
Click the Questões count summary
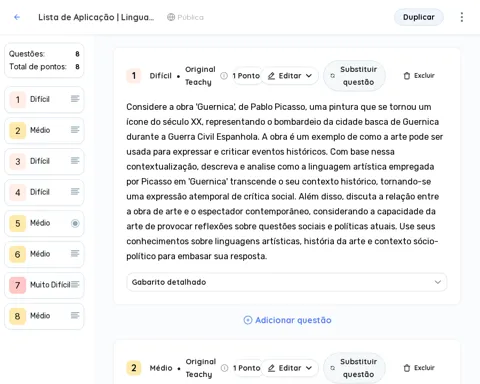[x=44, y=54]
